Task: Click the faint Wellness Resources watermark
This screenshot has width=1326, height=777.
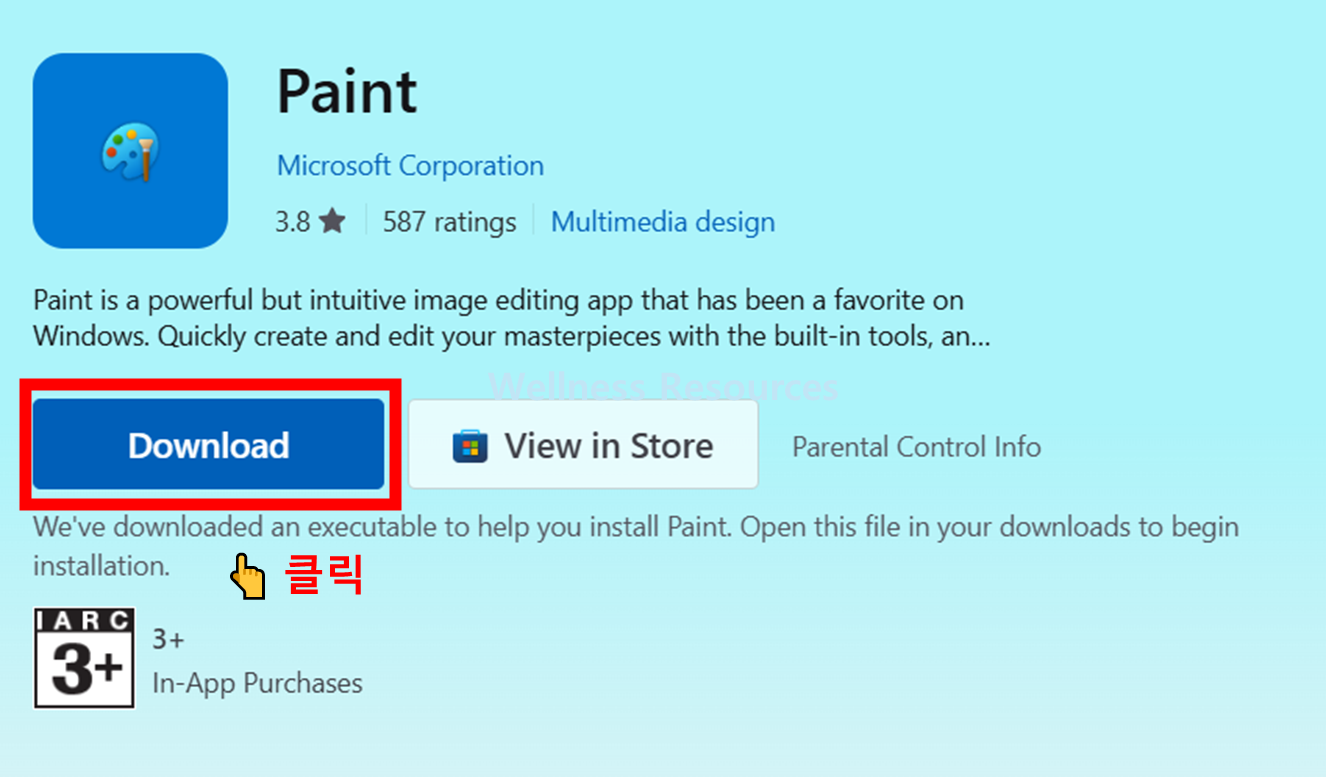Action: coord(664,386)
